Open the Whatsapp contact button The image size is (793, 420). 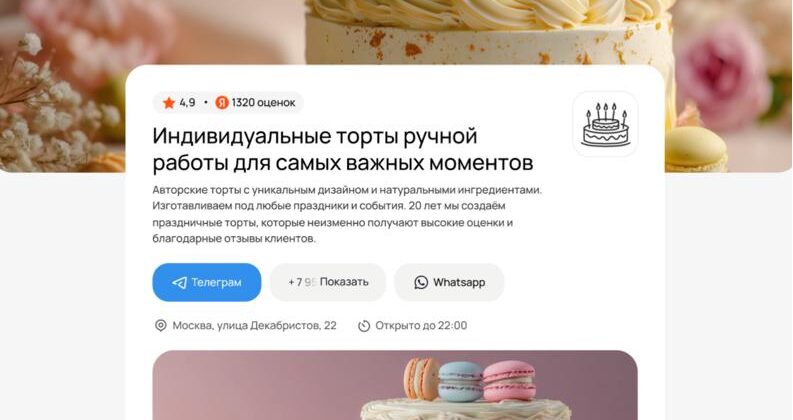point(449,282)
